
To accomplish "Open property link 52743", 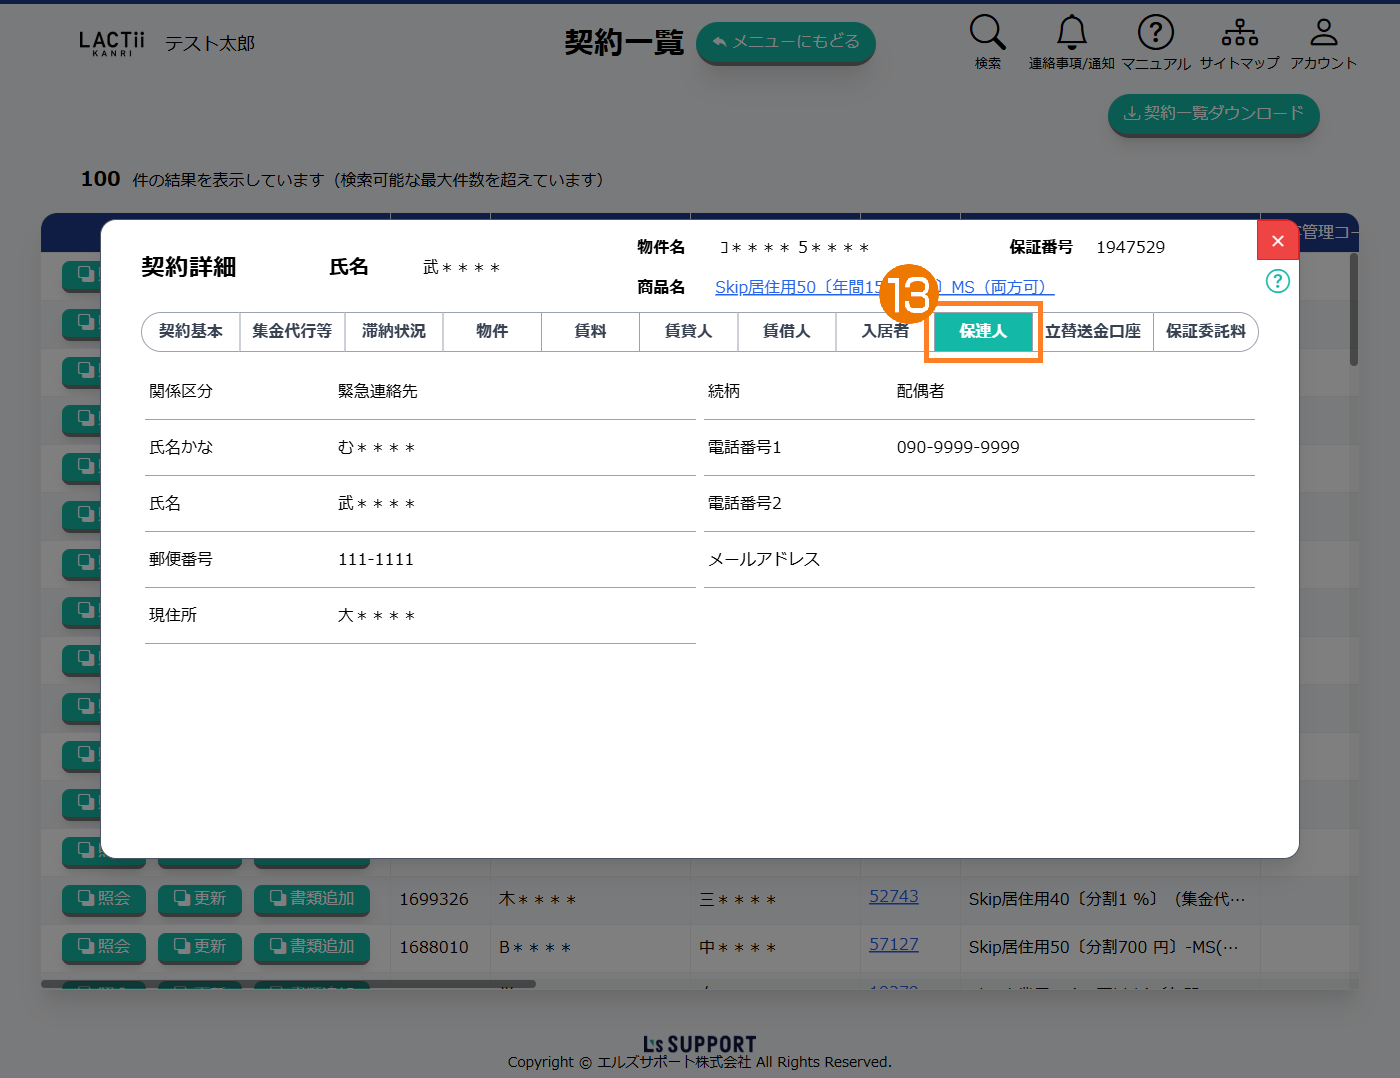I will 893,897.
